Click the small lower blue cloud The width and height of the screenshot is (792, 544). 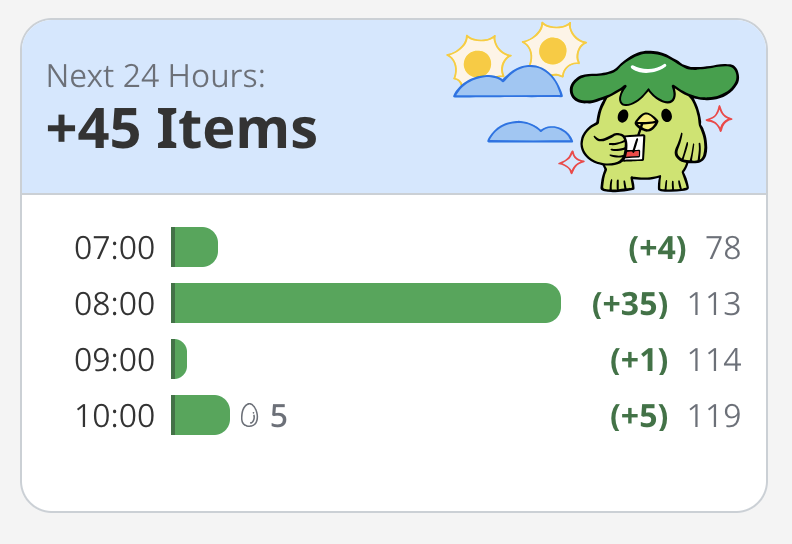(530, 132)
